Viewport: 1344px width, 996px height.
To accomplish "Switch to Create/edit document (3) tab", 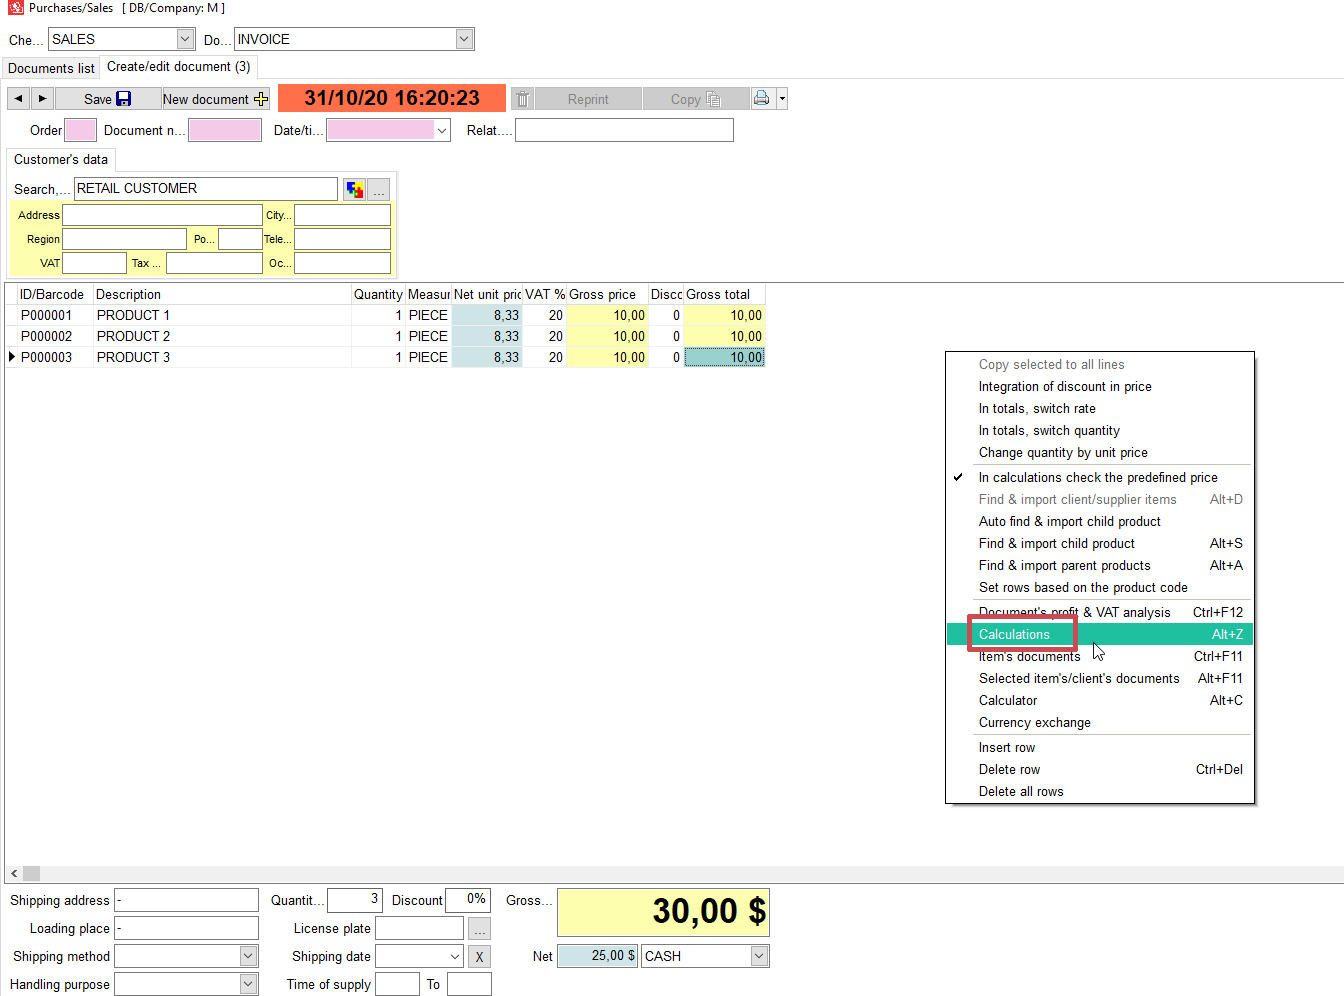I will (x=179, y=66).
